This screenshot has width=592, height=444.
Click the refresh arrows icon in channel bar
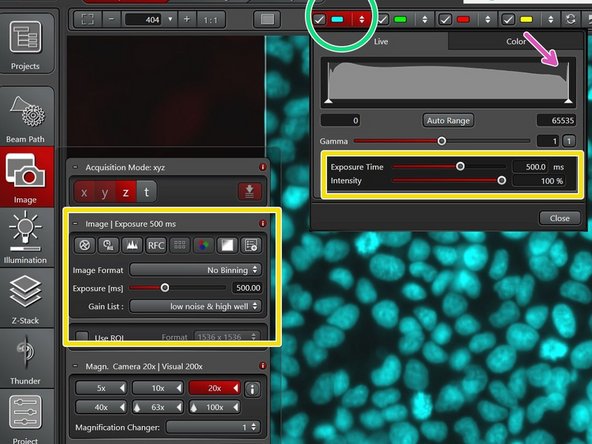click(x=571, y=19)
